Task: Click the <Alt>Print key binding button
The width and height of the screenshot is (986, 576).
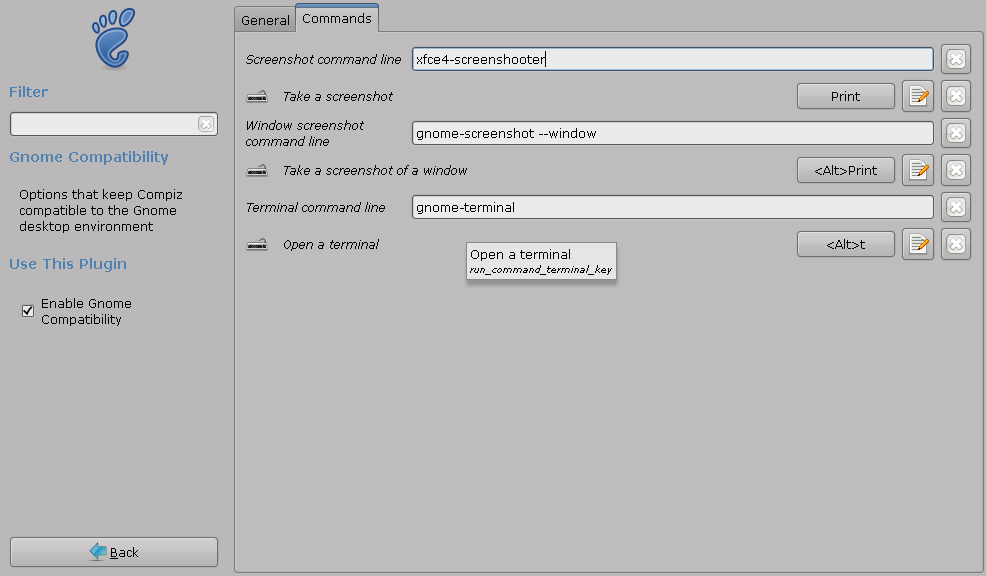Action: [x=846, y=170]
